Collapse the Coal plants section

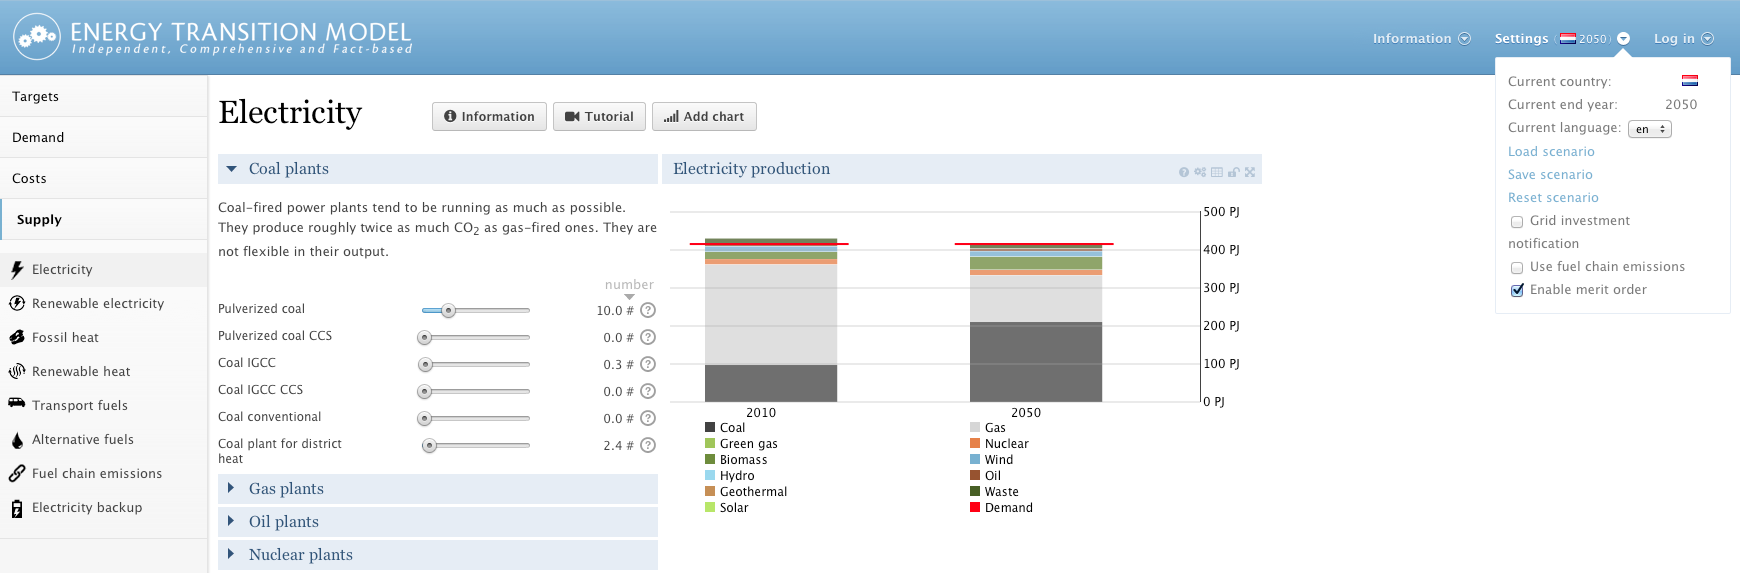point(438,169)
